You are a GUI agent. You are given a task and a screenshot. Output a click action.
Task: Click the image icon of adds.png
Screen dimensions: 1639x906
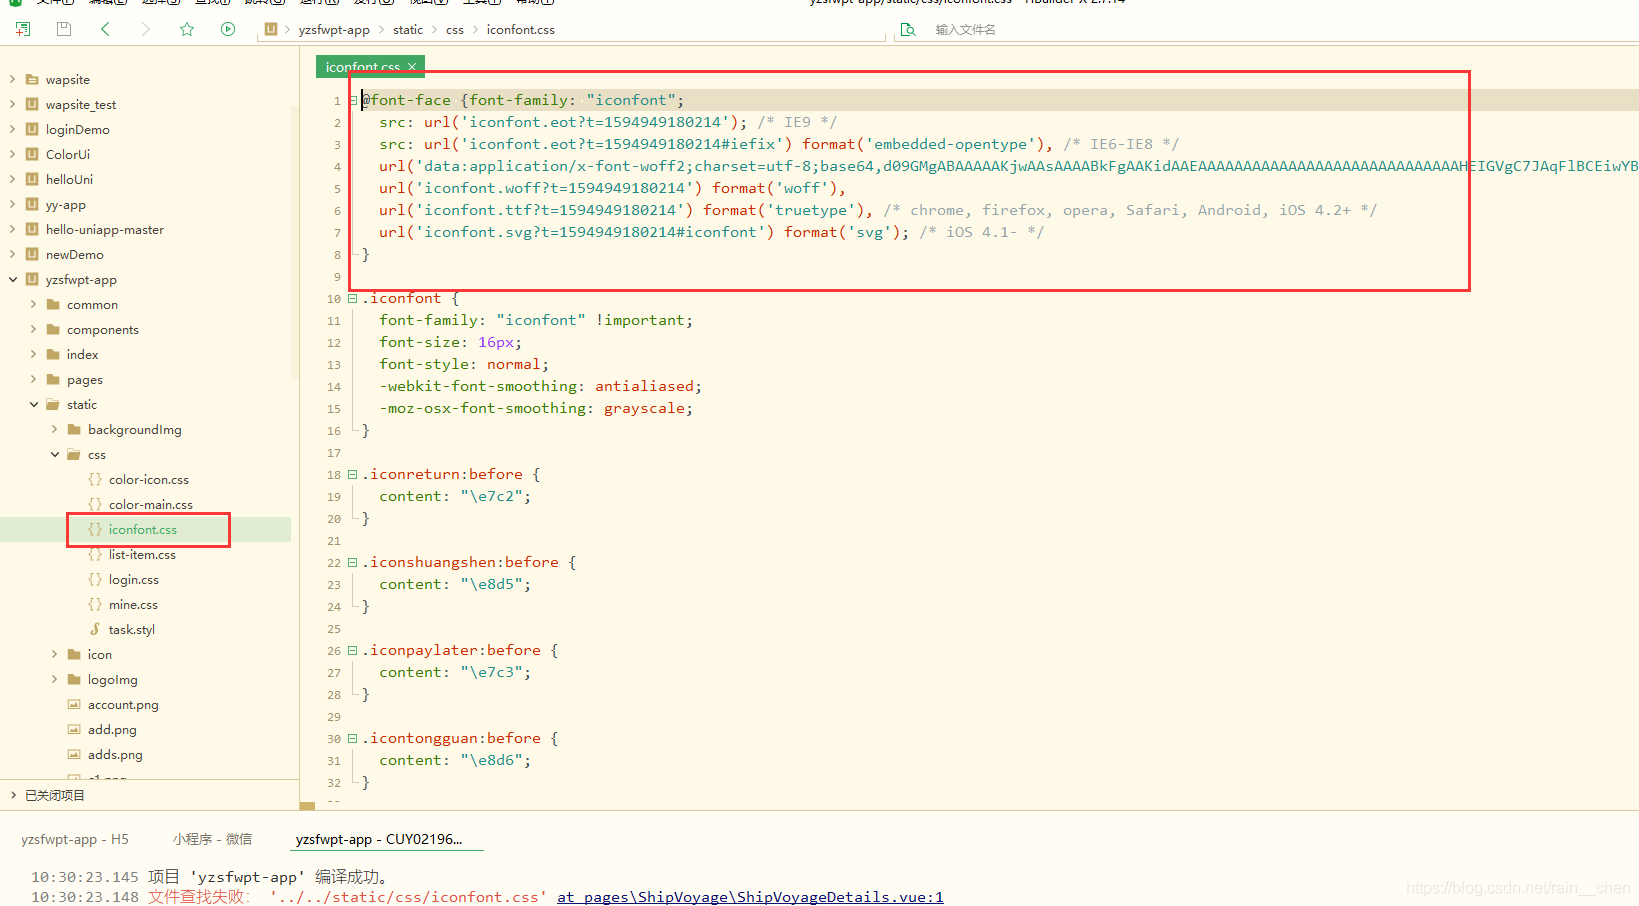(74, 754)
